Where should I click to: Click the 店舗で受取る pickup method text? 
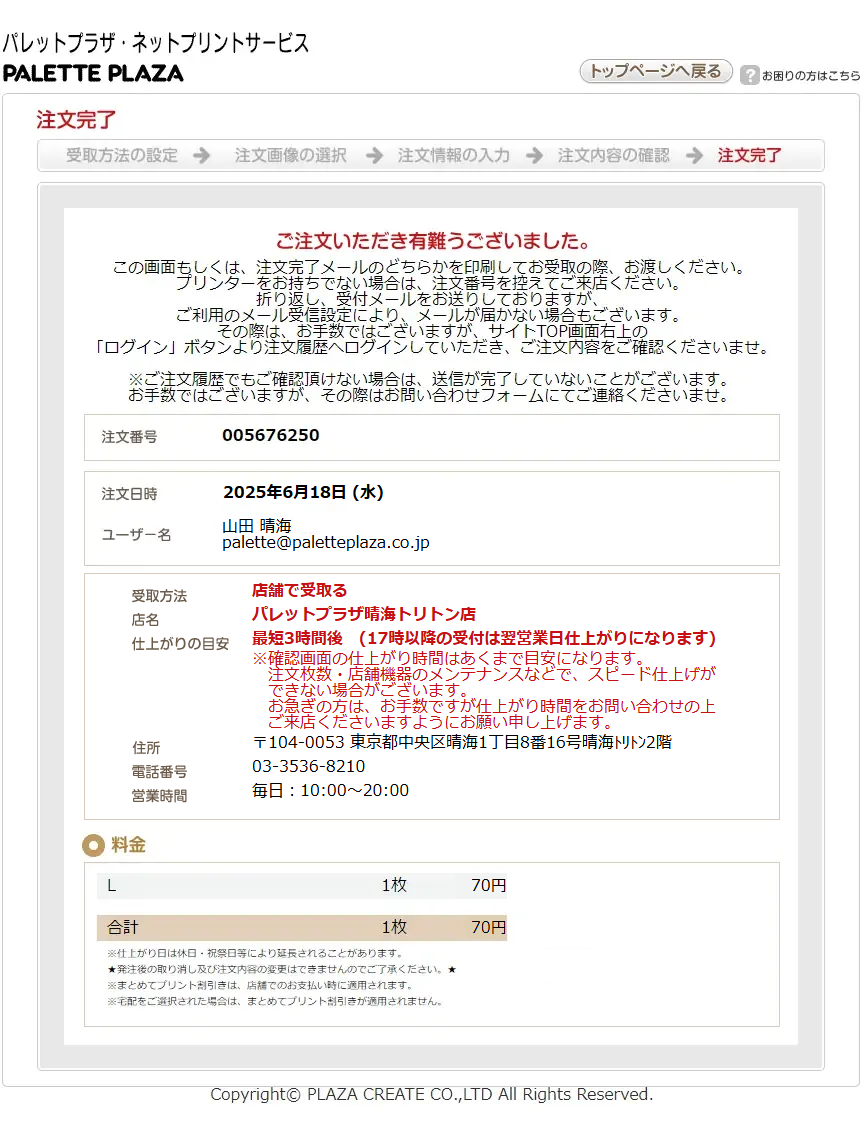point(300,591)
